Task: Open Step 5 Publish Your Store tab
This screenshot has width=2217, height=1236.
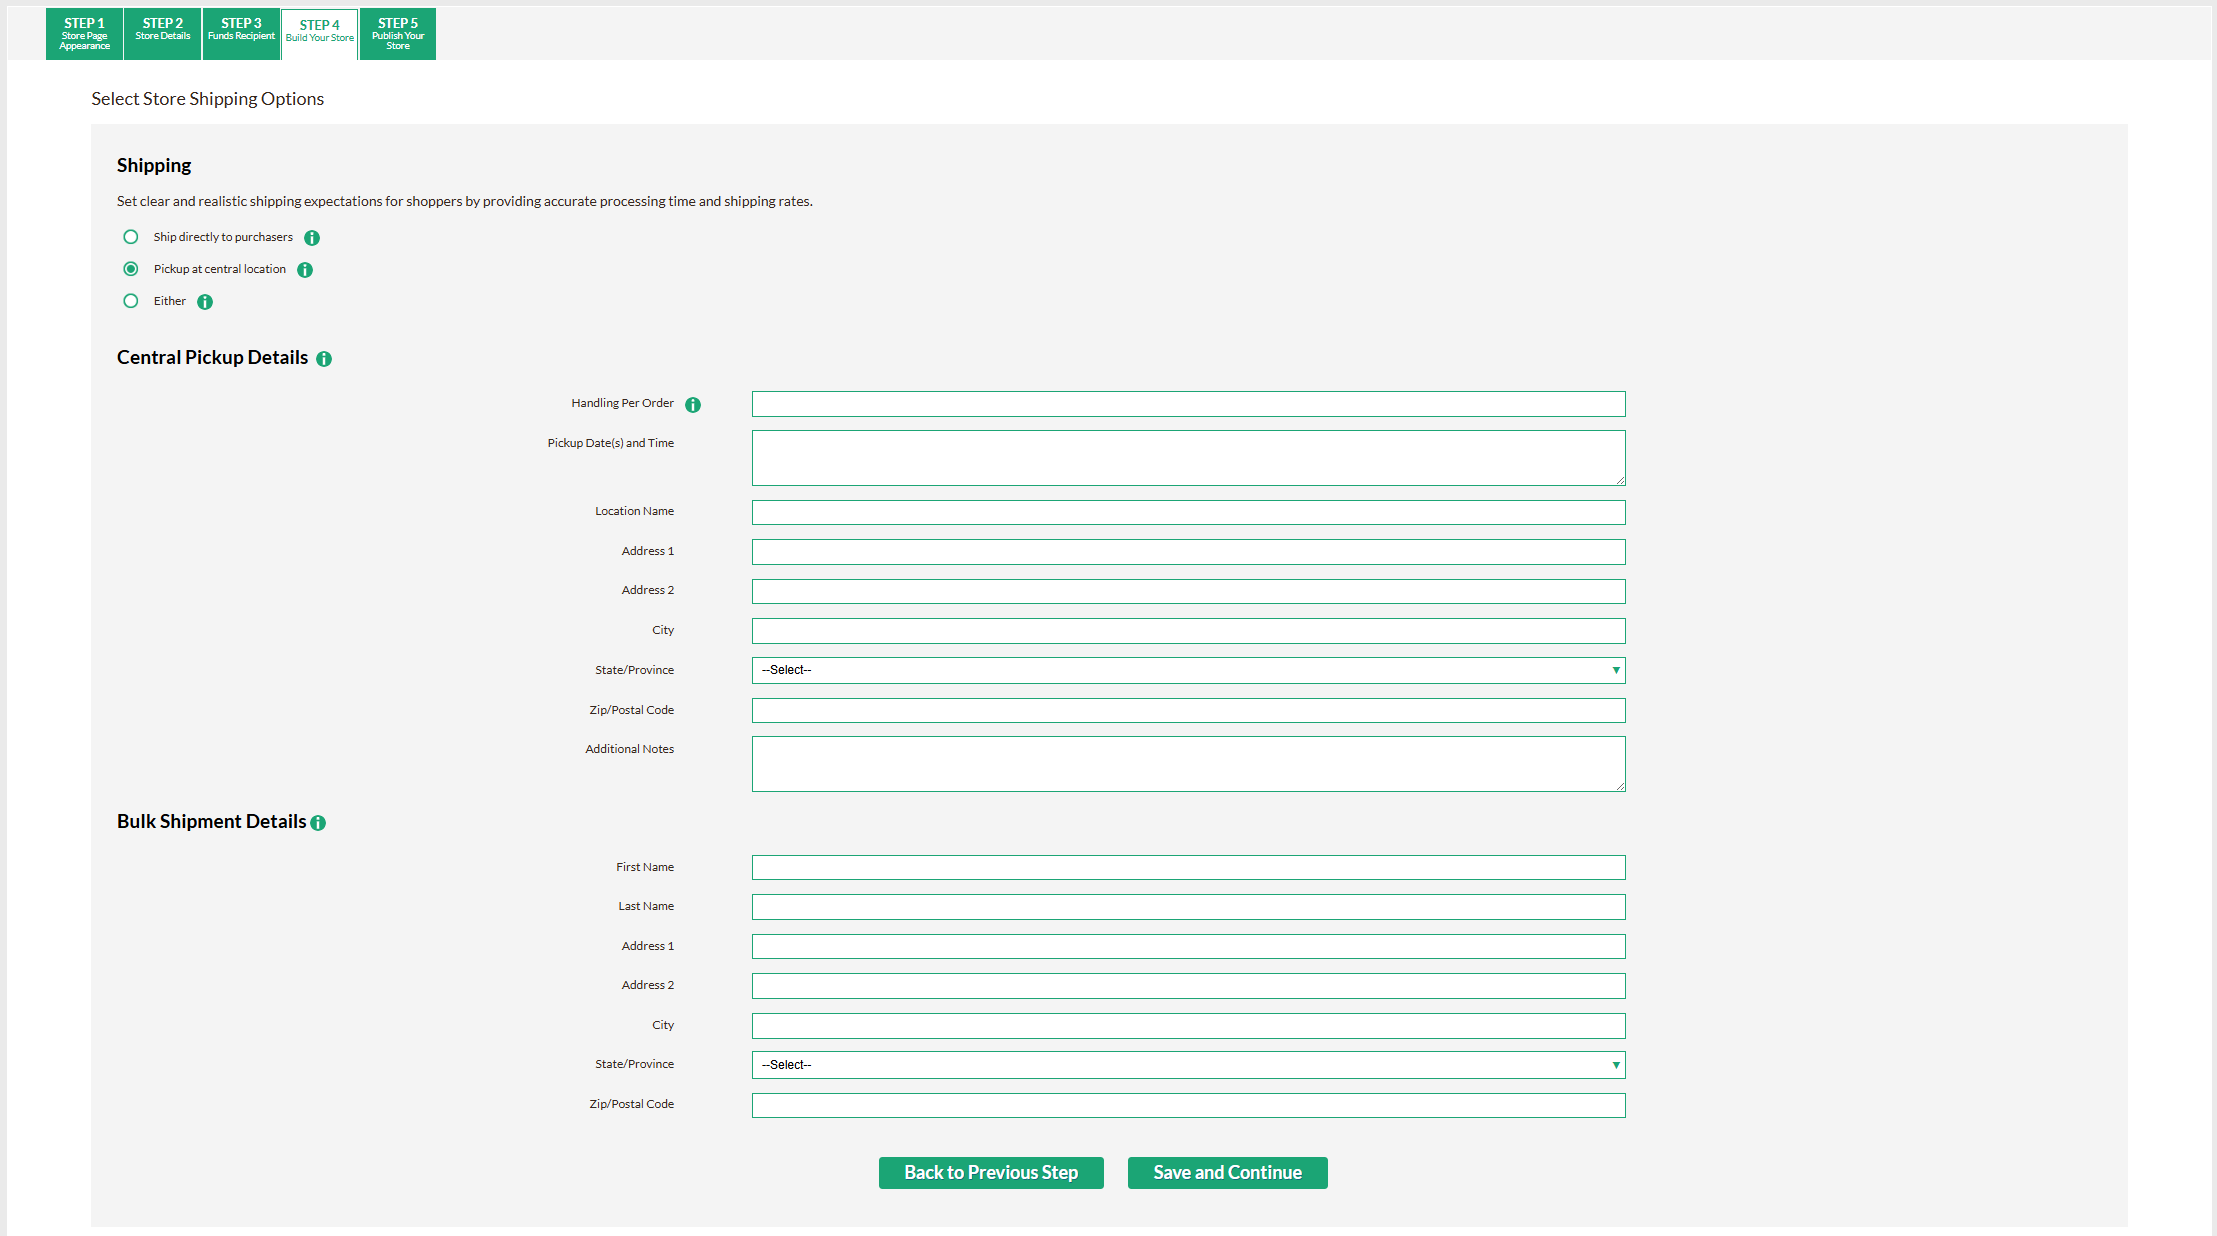Action: 398,34
